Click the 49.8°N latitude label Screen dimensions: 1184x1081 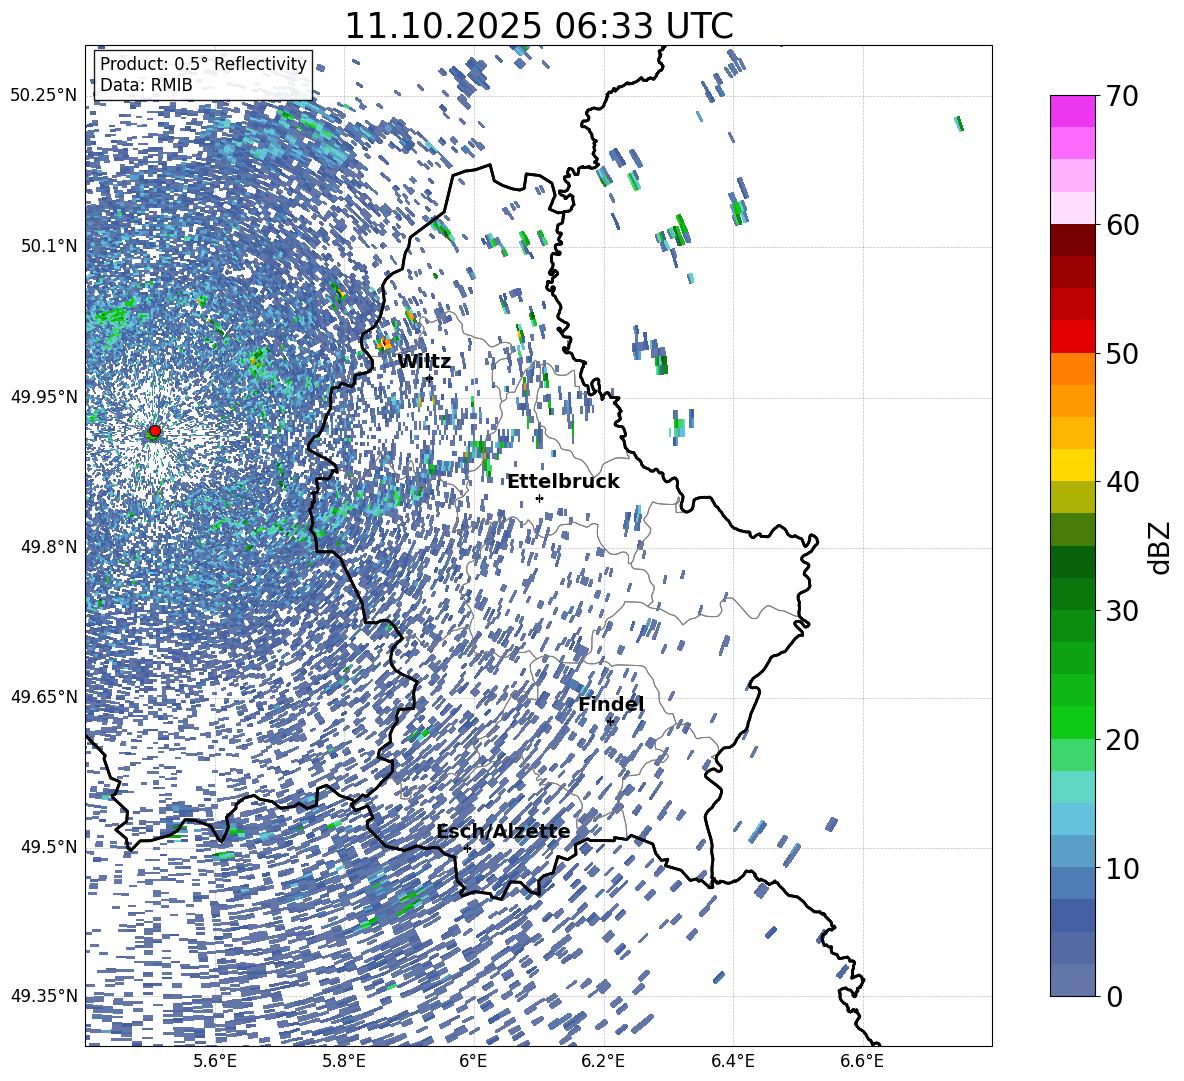[48, 547]
